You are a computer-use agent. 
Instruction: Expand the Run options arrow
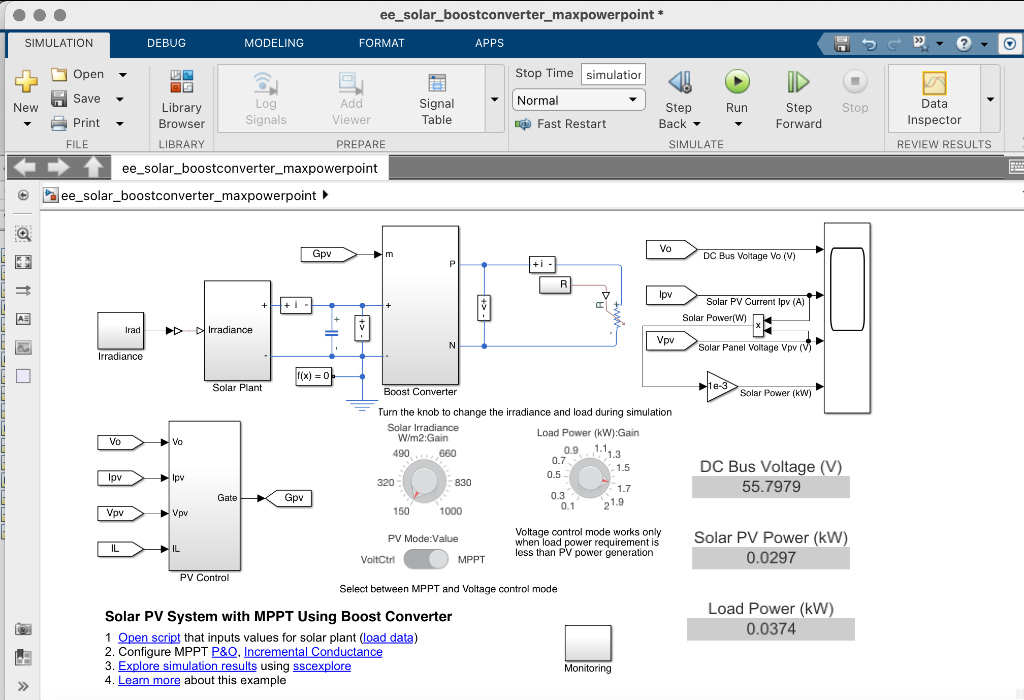[x=738, y=124]
